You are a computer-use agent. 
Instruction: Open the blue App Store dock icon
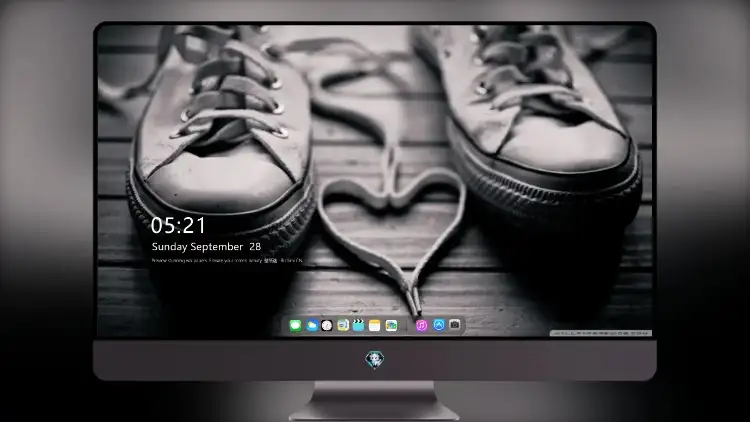pyautogui.click(x=439, y=325)
